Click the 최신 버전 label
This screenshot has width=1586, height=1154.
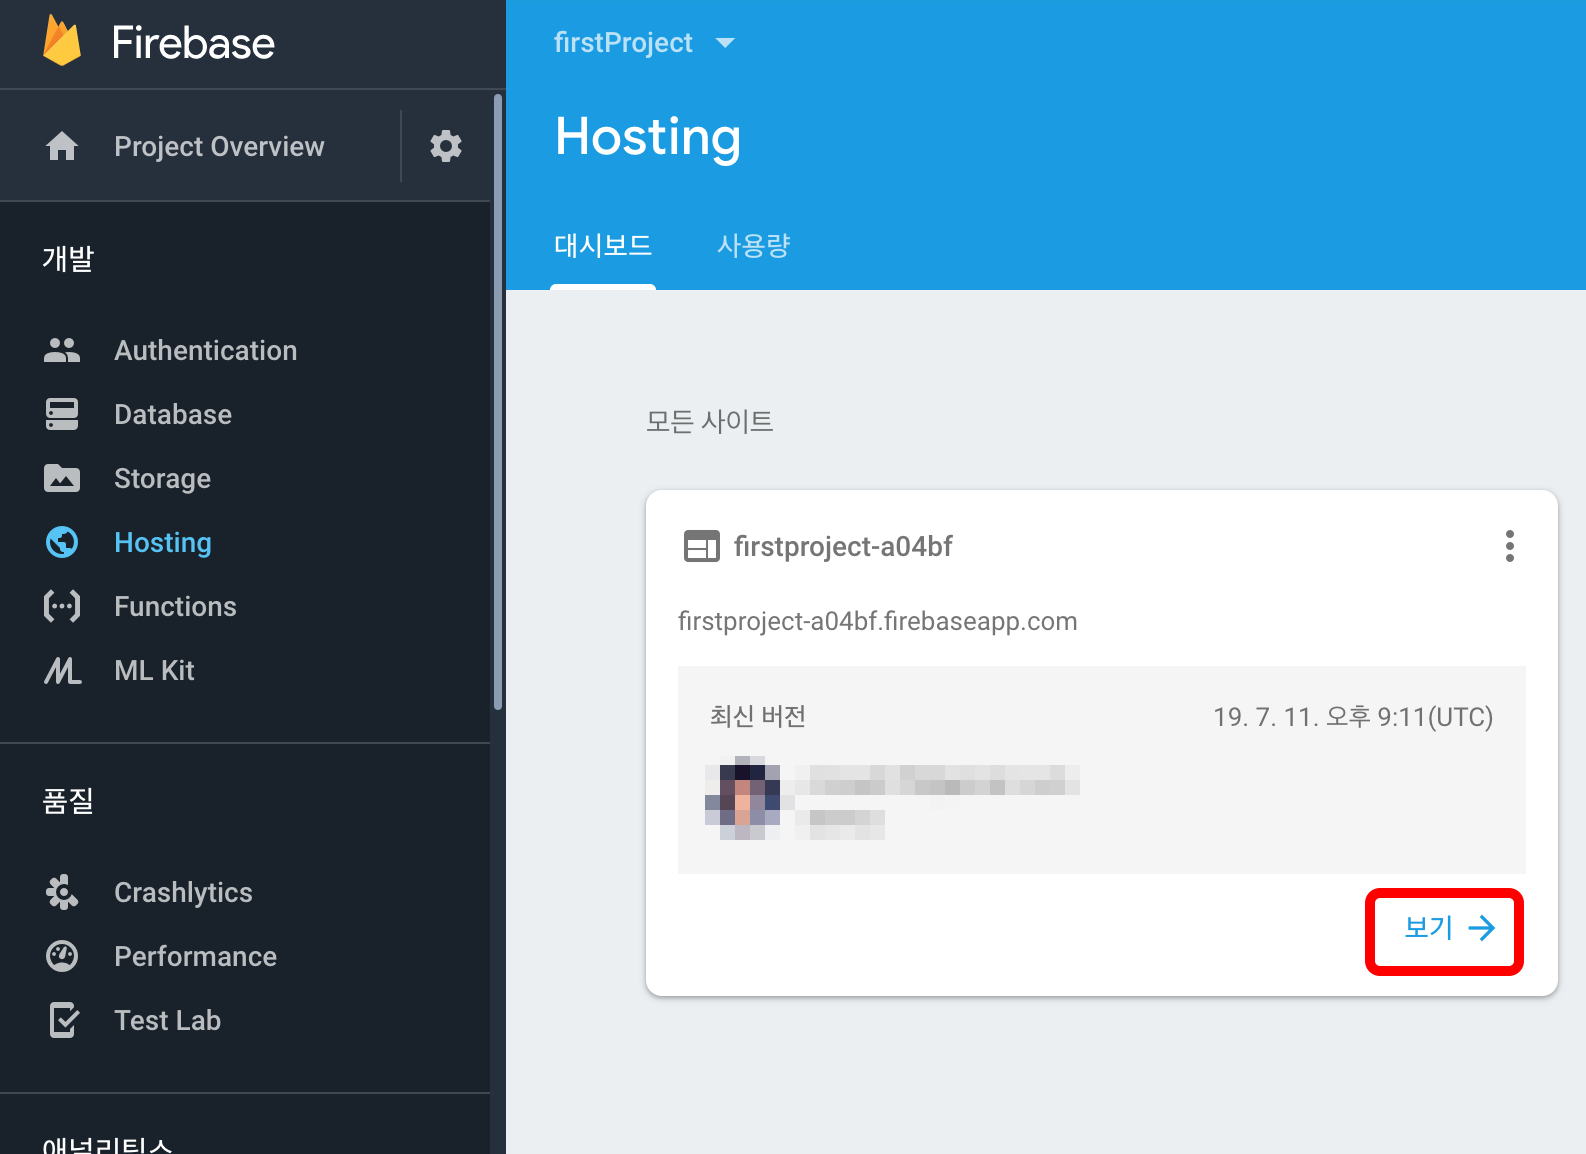[758, 716]
